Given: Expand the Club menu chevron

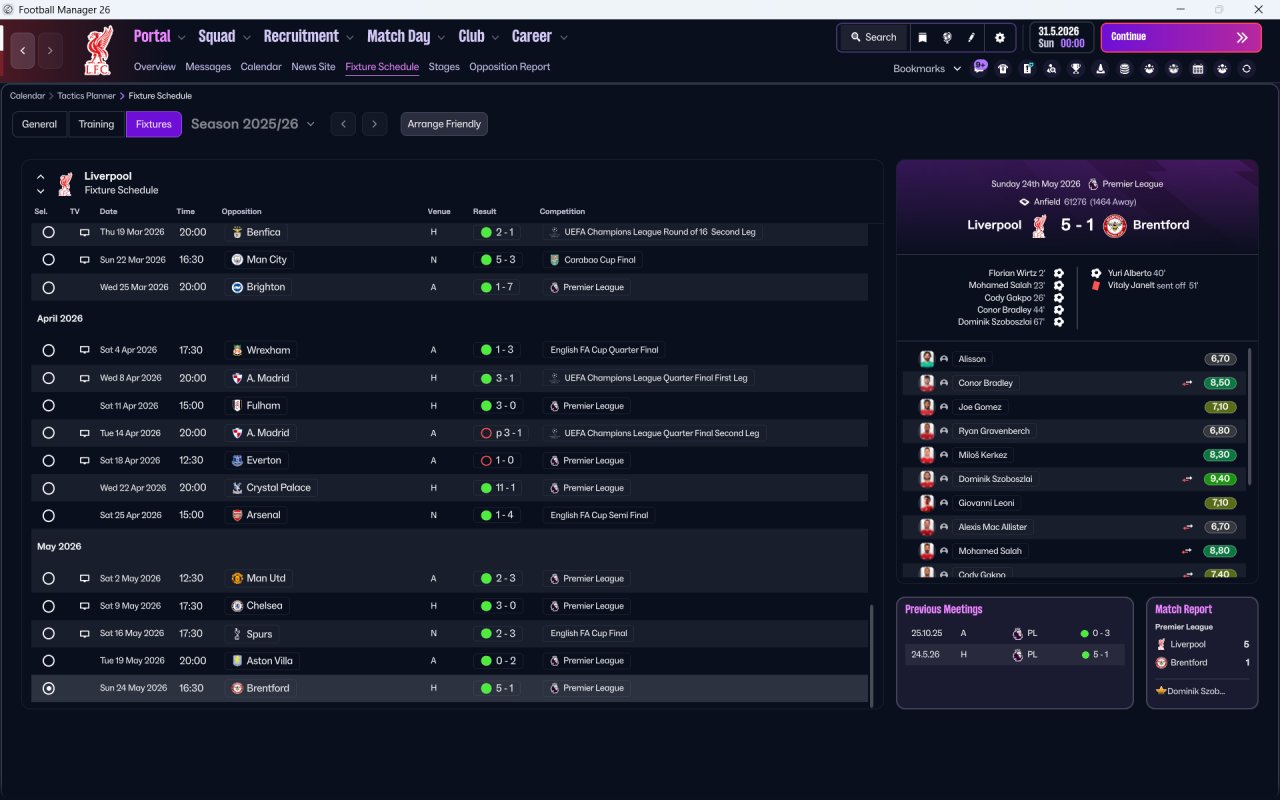Looking at the screenshot, I should click(x=494, y=38).
